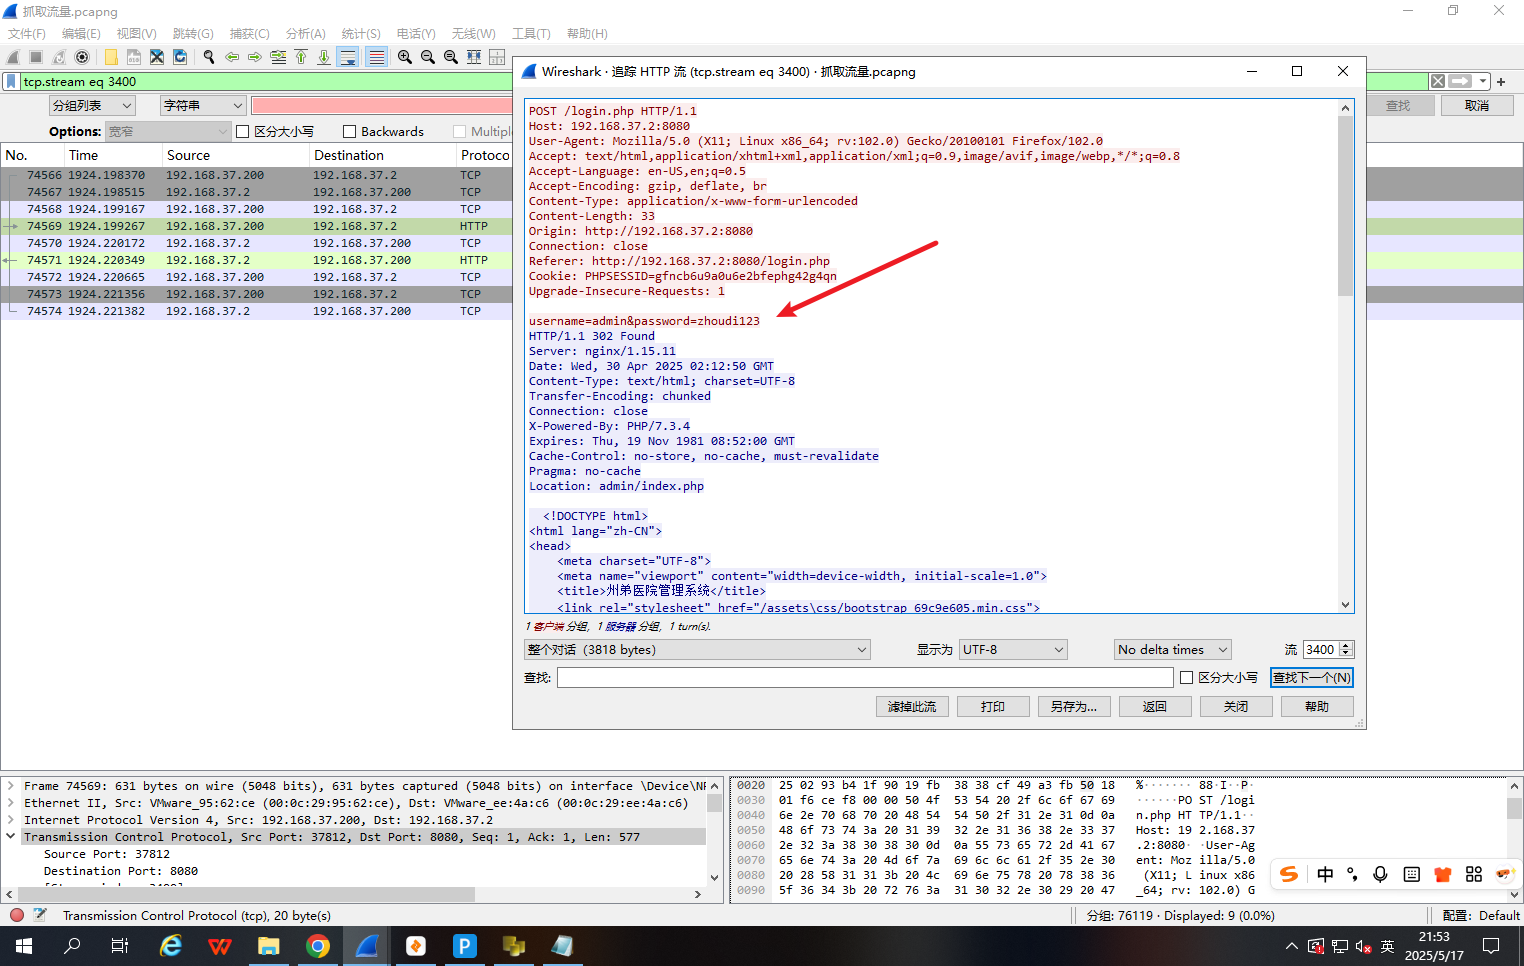The image size is (1524, 966).
Task: Zoom out main window text
Action: [x=428, y=57]
